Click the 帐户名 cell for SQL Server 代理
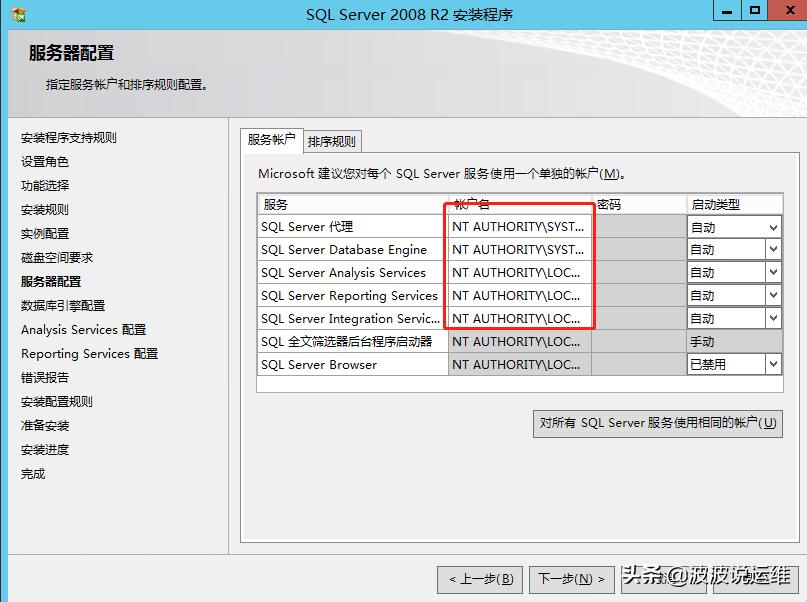This screenshot has height=602, width=807. (518, 227)
